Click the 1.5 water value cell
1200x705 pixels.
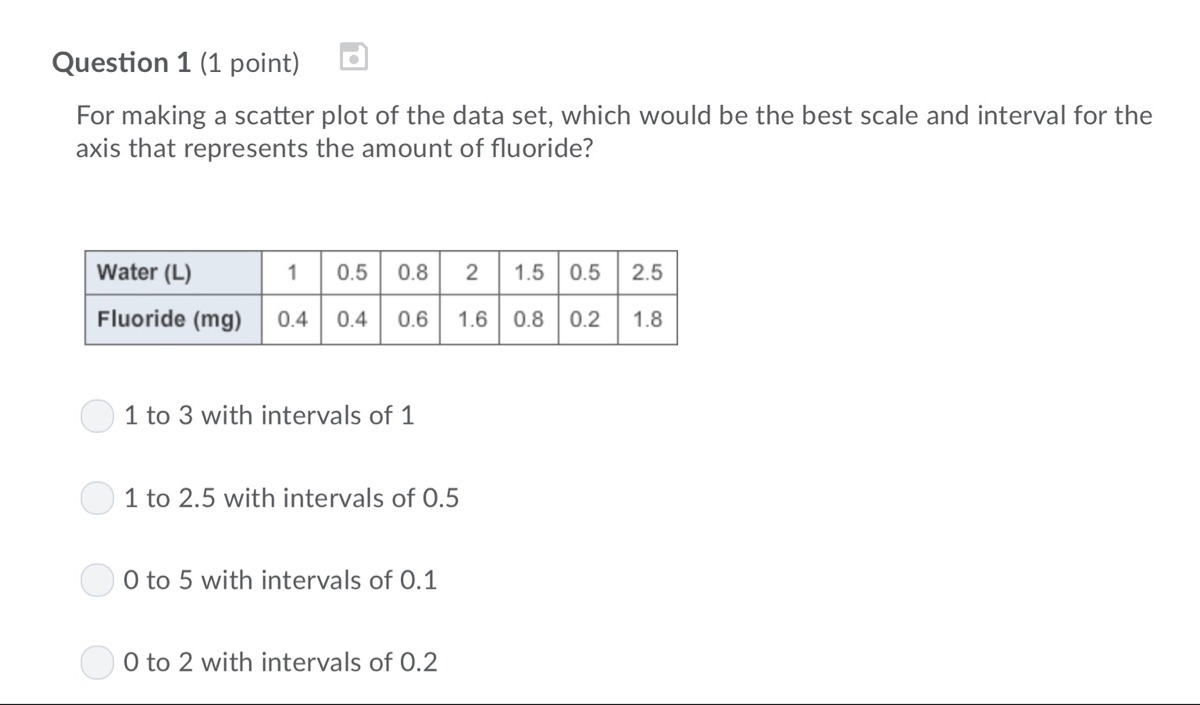[529, 272]
